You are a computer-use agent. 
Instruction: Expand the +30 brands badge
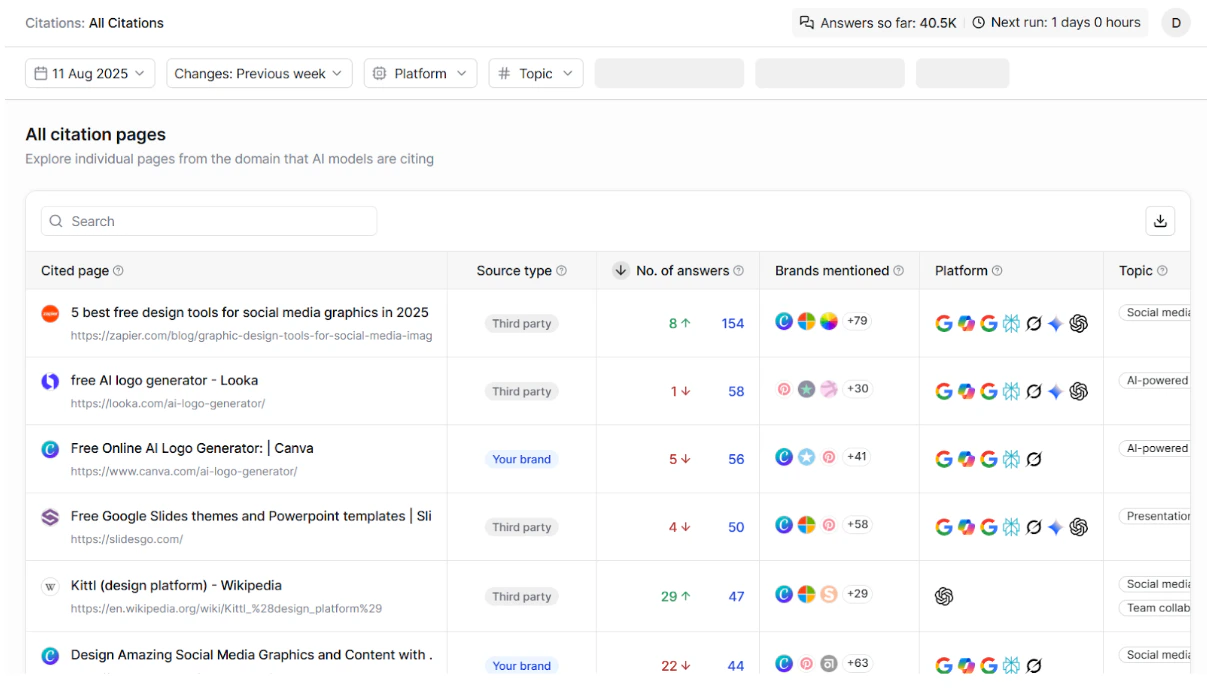tap(857, 389)
